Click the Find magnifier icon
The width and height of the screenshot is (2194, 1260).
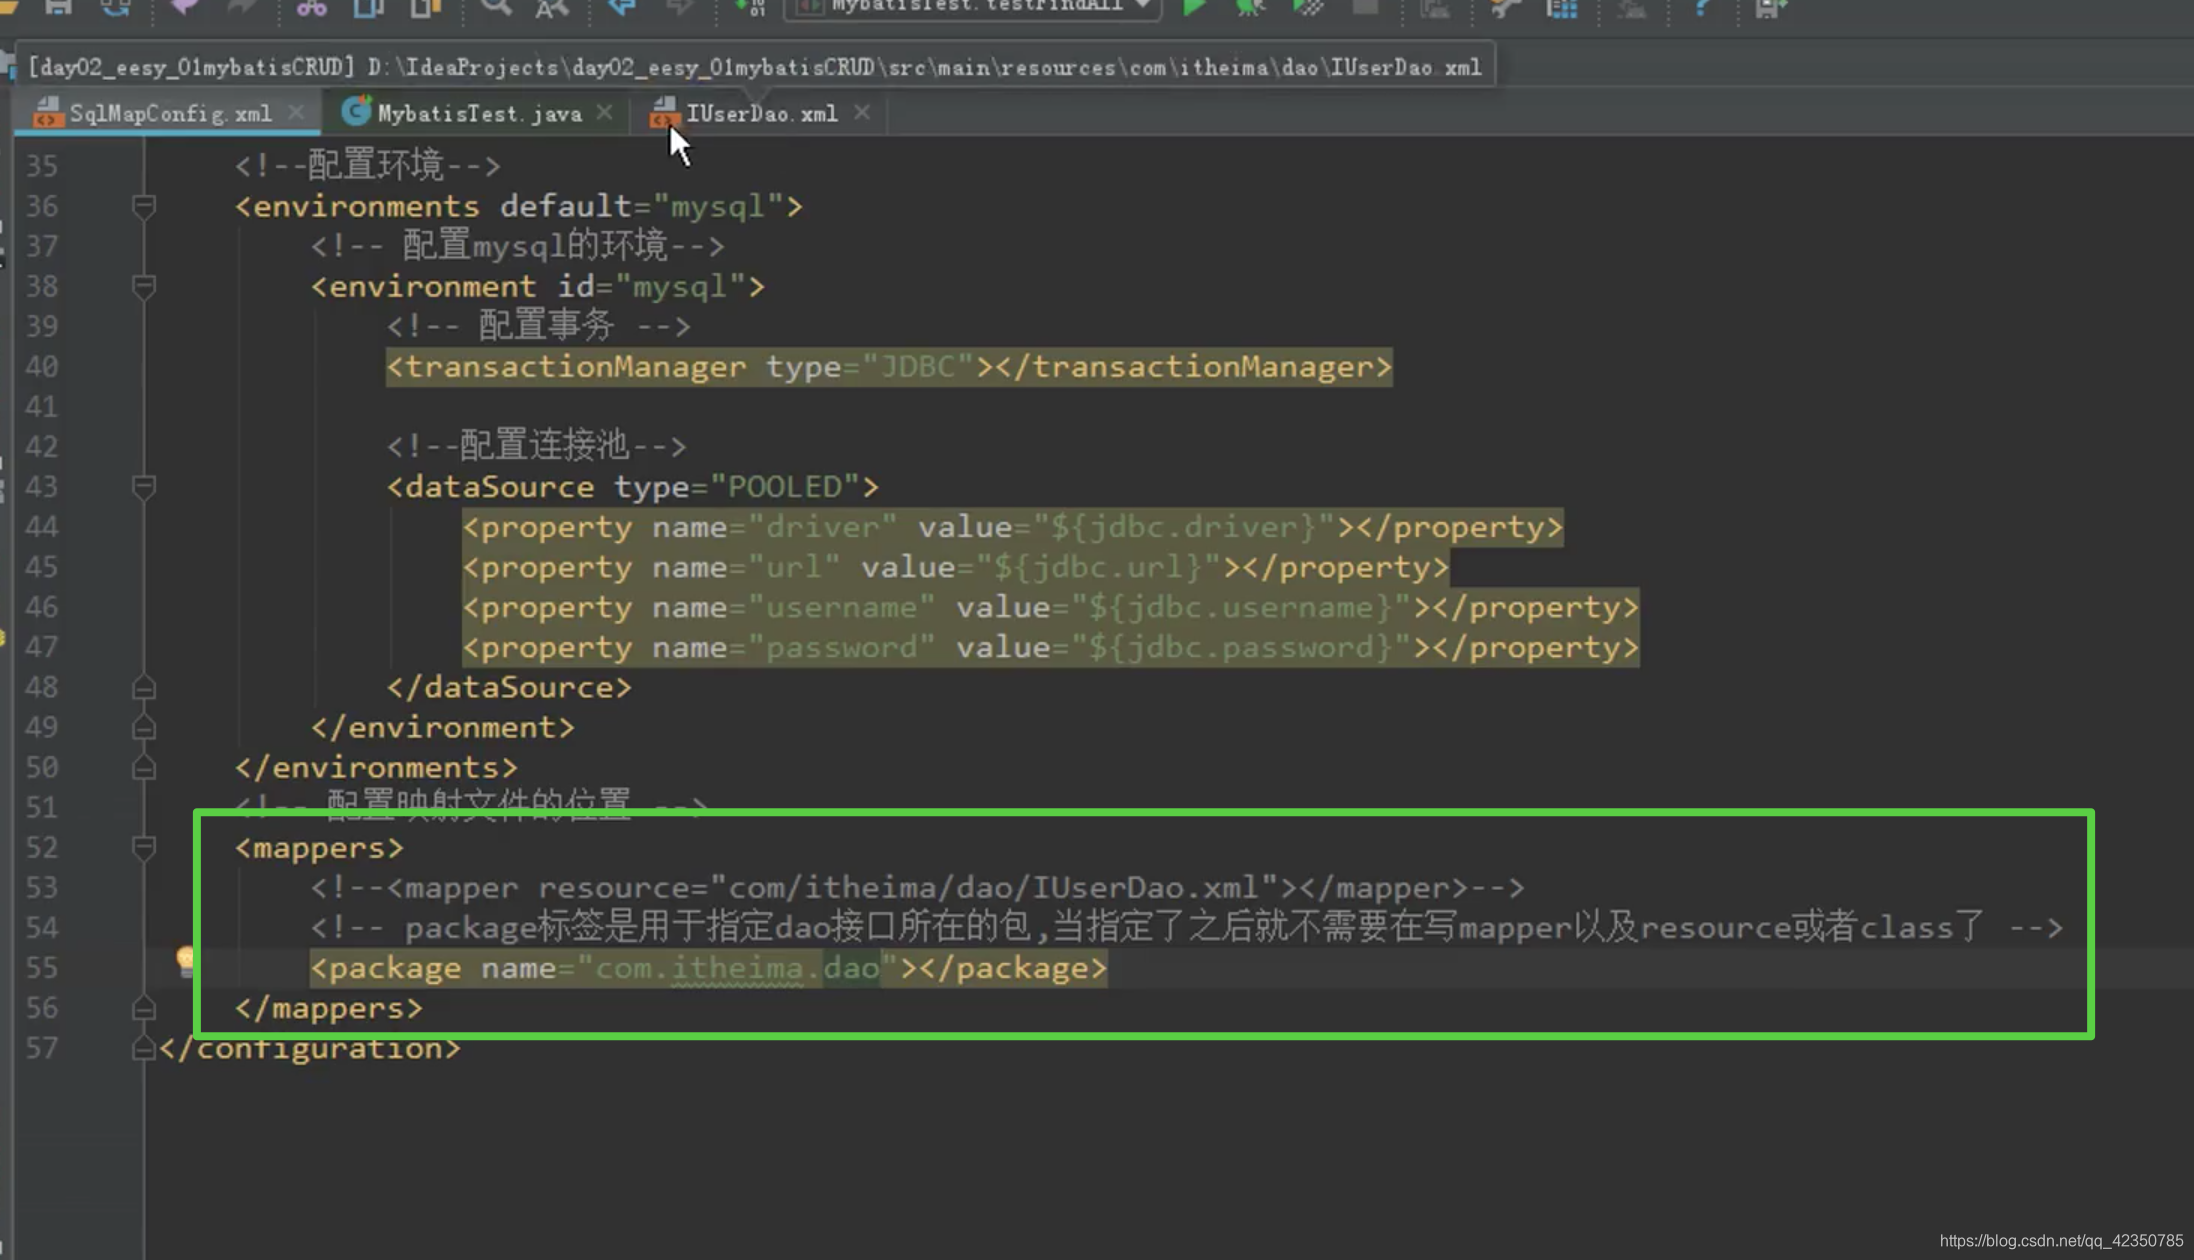[495, 8]
